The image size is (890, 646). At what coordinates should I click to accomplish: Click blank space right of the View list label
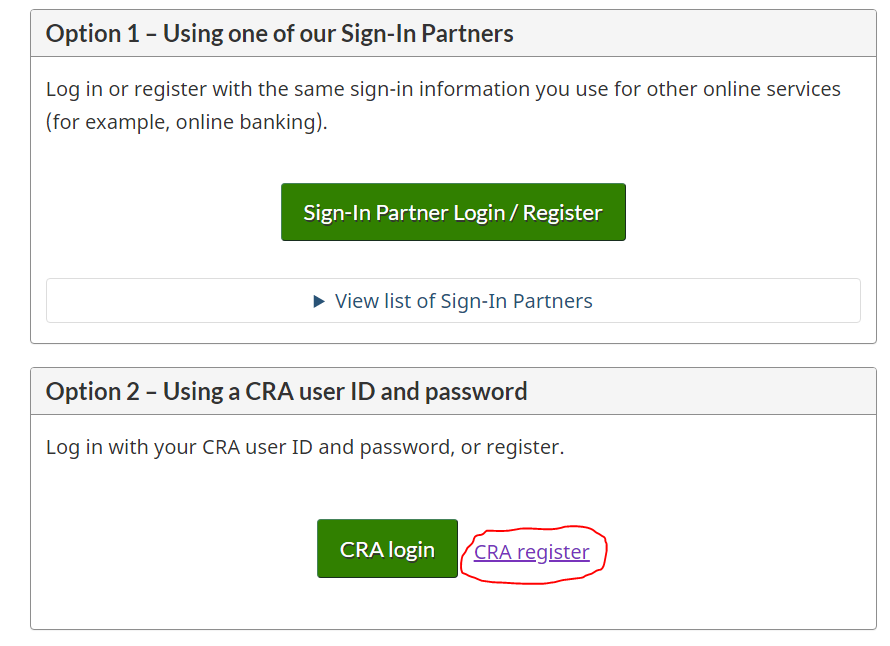[x=730, y=301]
